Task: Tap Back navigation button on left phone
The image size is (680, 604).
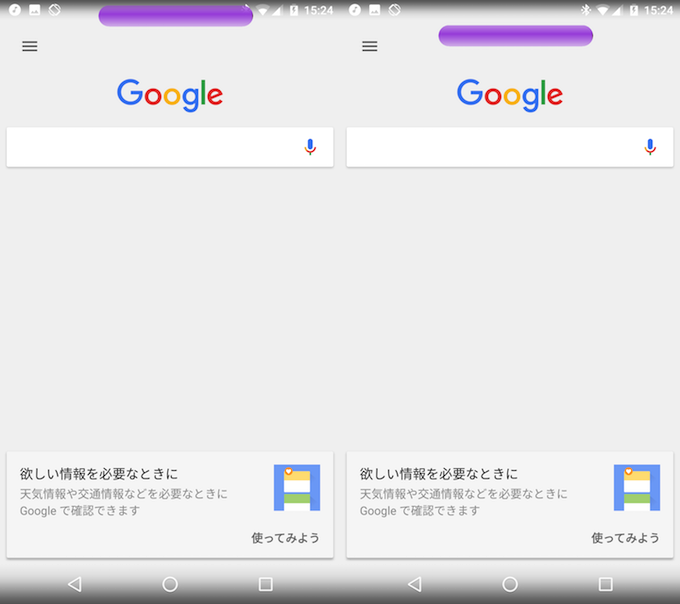Action: [75, 584]
